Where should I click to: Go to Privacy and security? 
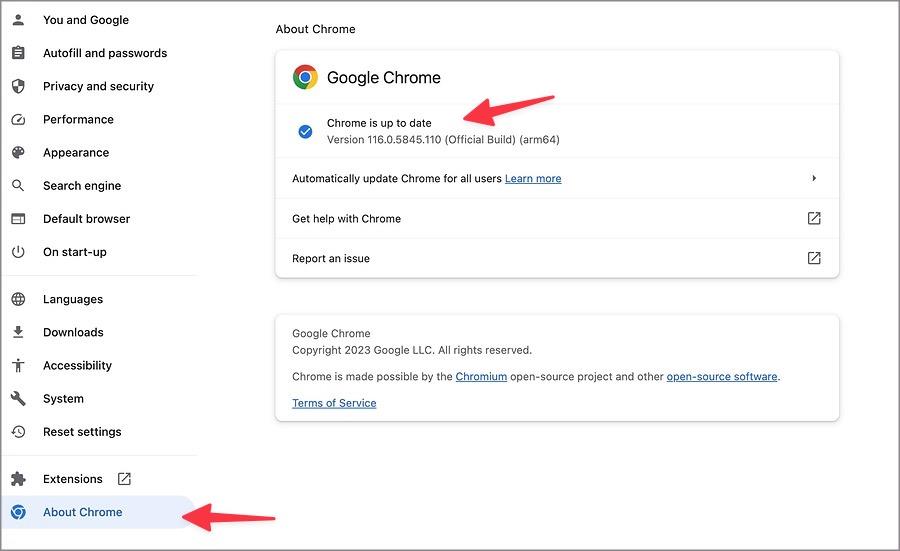point(98,86)
